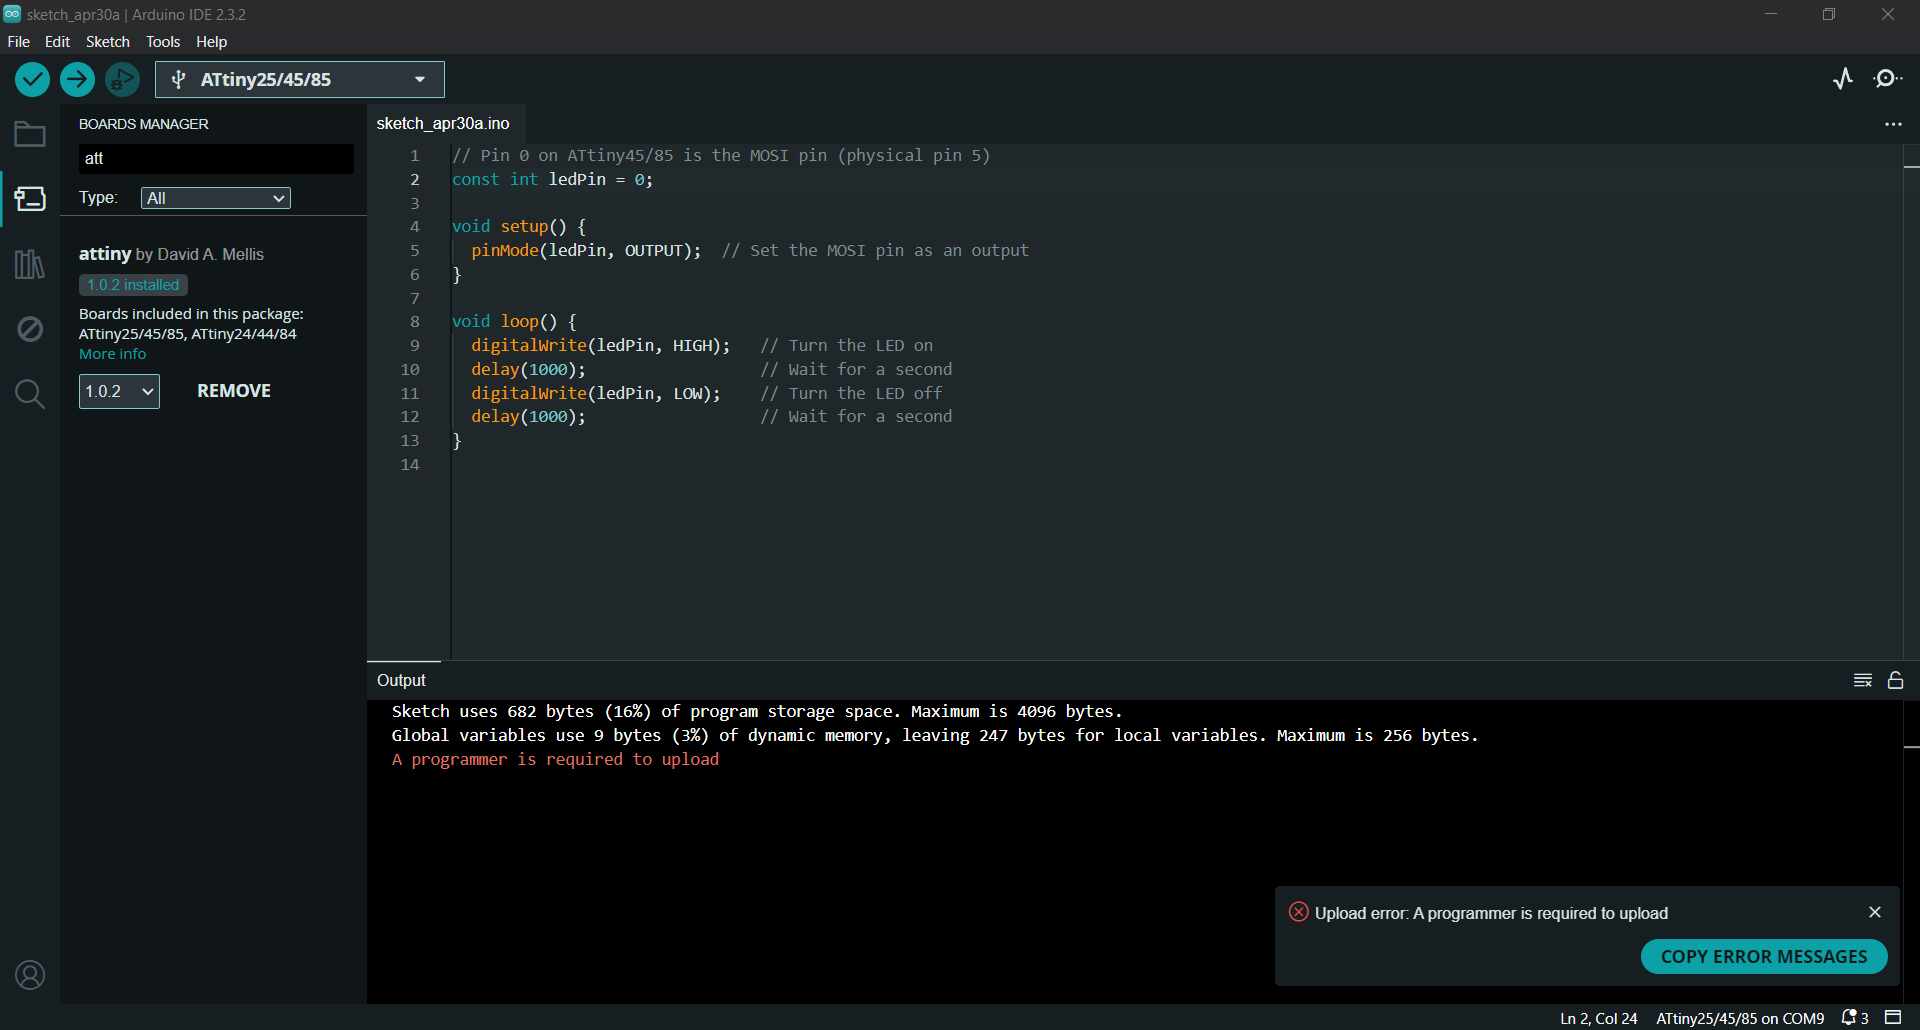1920x1030 pixels.
Task: Click the BOARDS MANAGER panel title
Action: pos(143,124)
